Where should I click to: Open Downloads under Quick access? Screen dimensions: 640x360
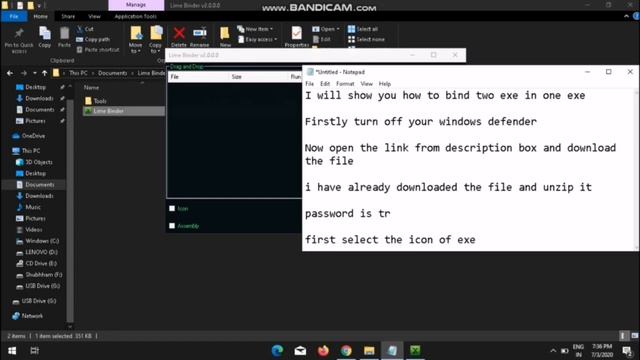[40, 98]
